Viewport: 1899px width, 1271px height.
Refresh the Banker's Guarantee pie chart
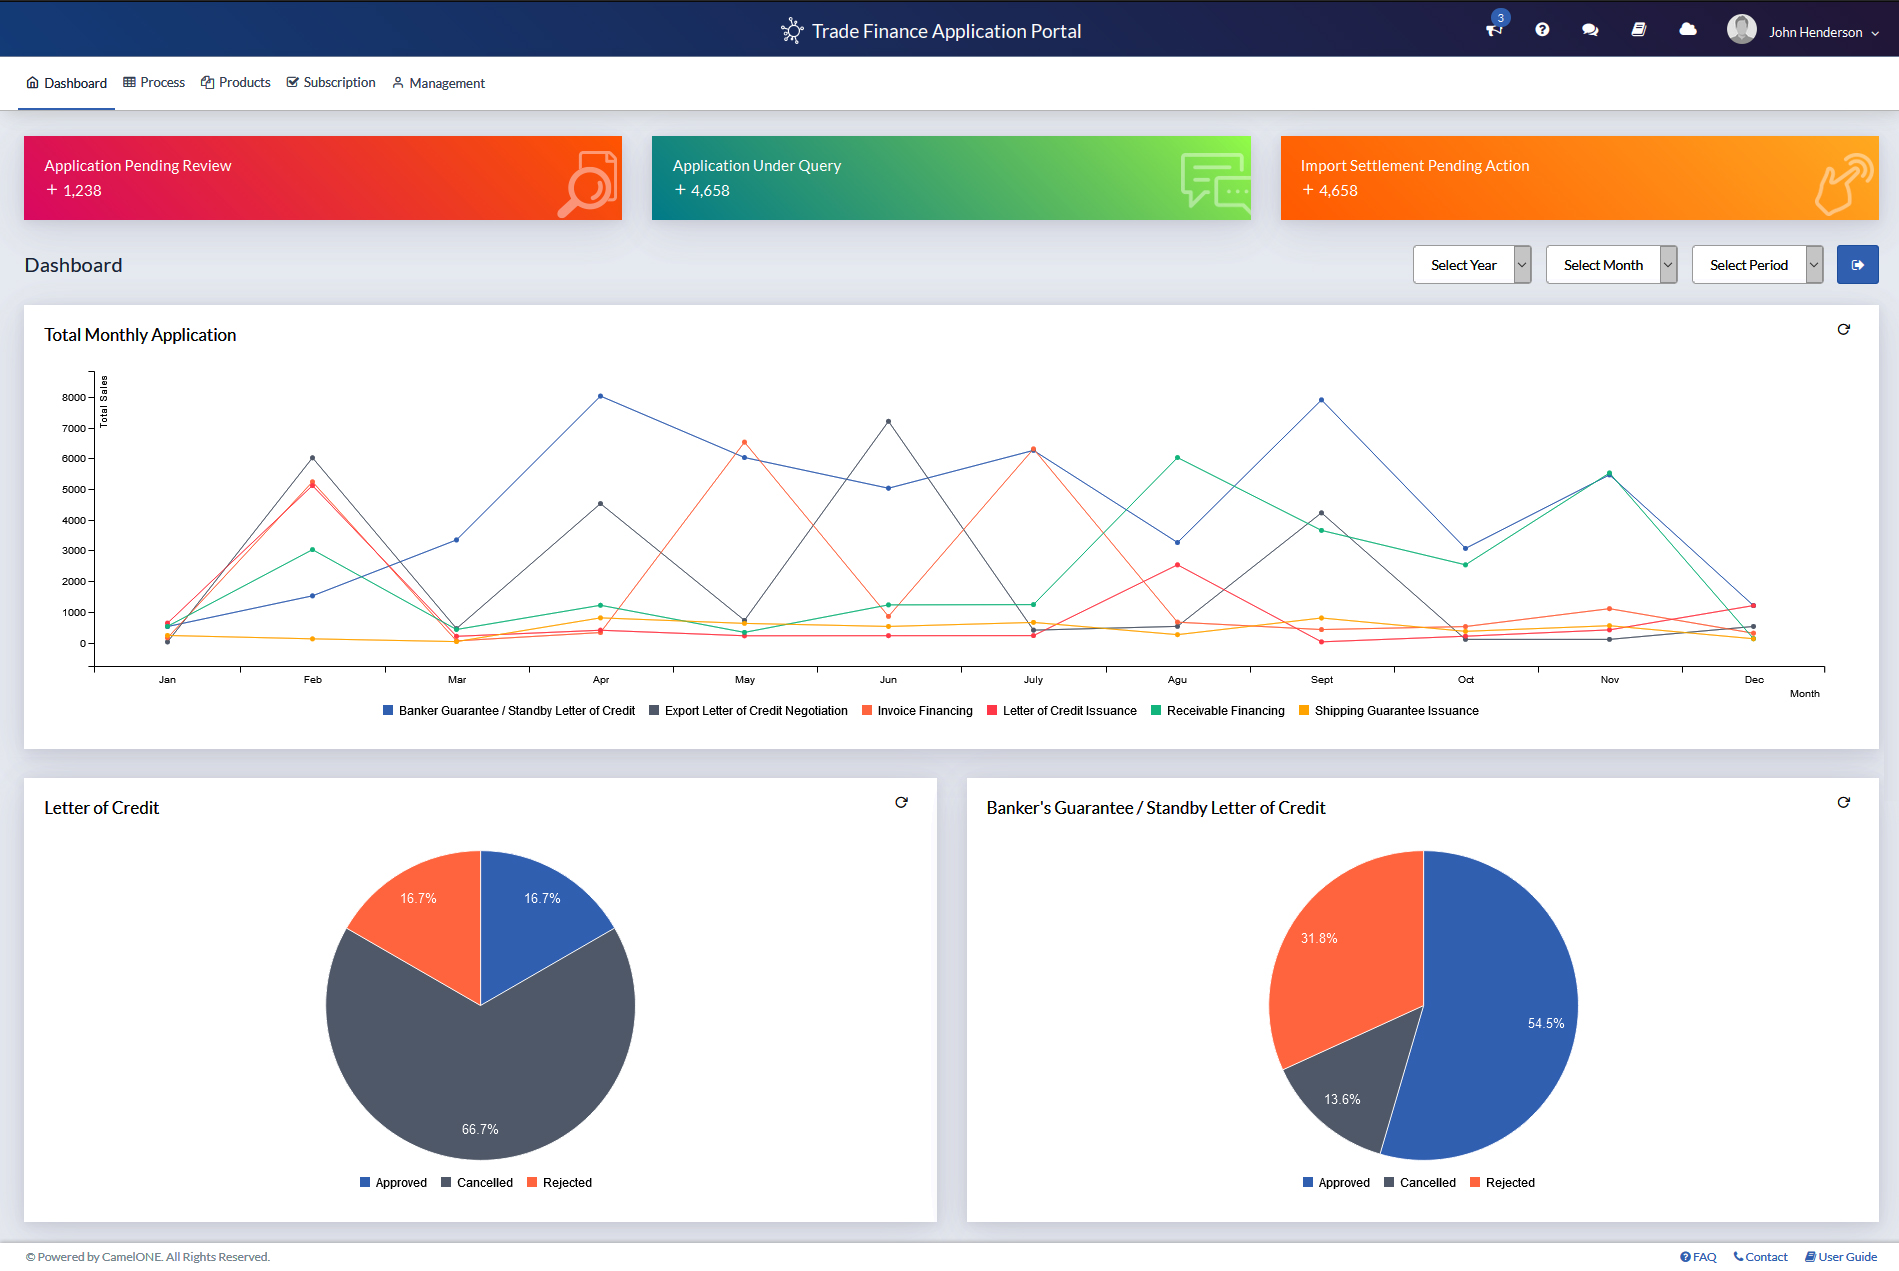(x=1843, y=803)
